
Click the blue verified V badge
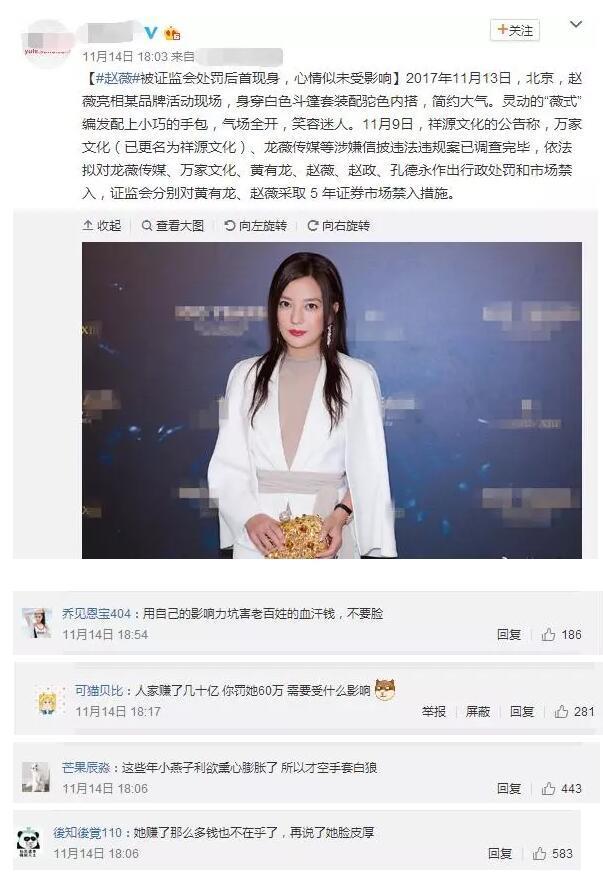pyautogui.click(x=150, y=32)
